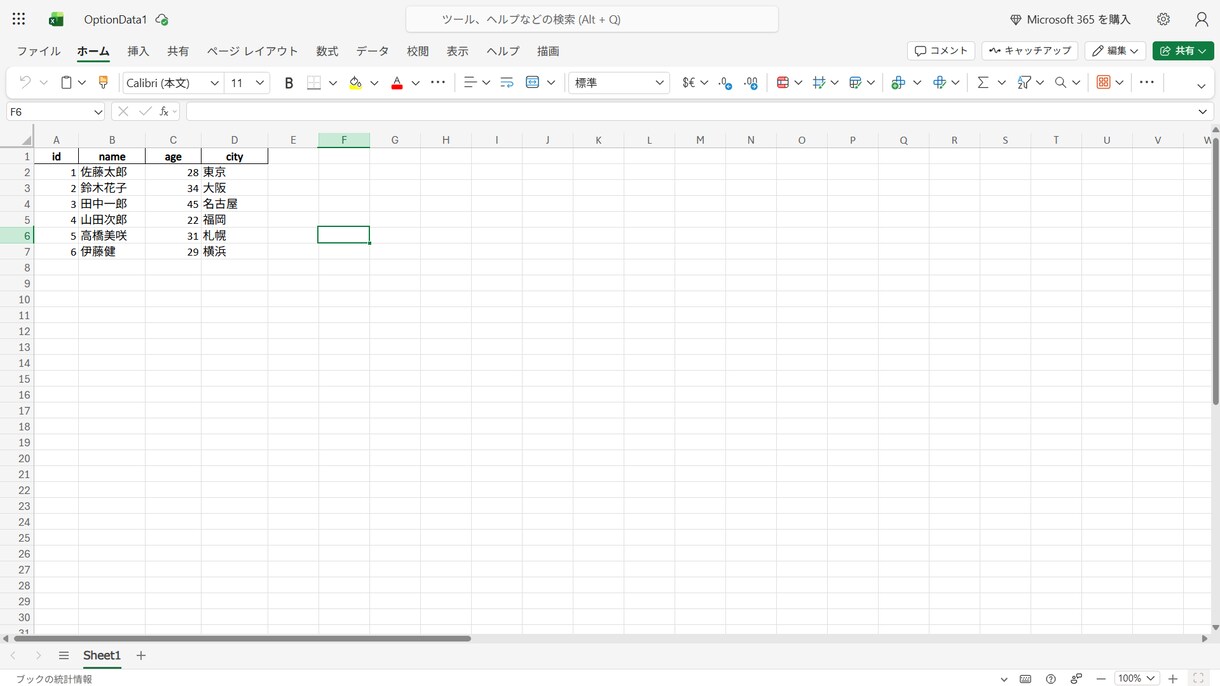Open more font options ellipsis

[x=438, y=83]
